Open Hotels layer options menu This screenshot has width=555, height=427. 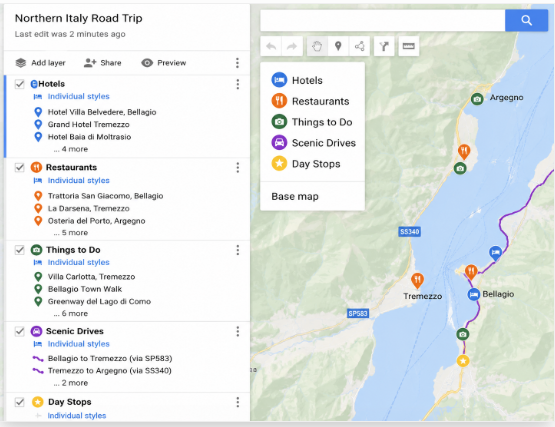[238, 84]
